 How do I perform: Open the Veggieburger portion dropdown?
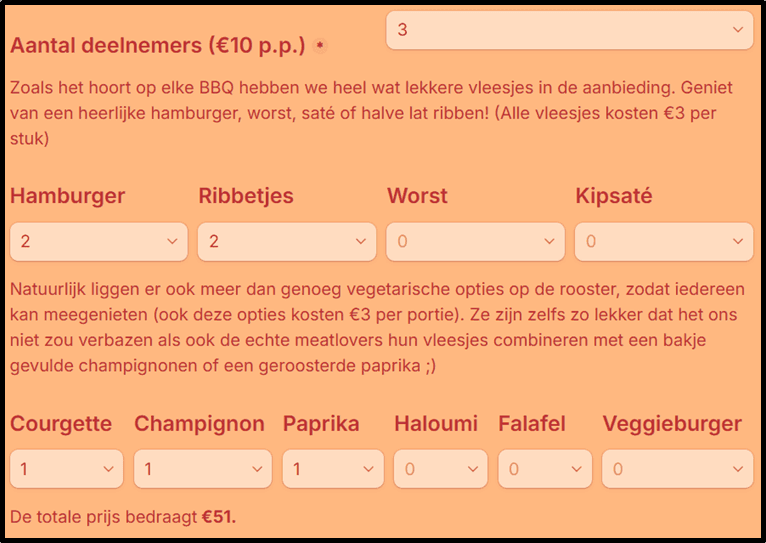677,469
